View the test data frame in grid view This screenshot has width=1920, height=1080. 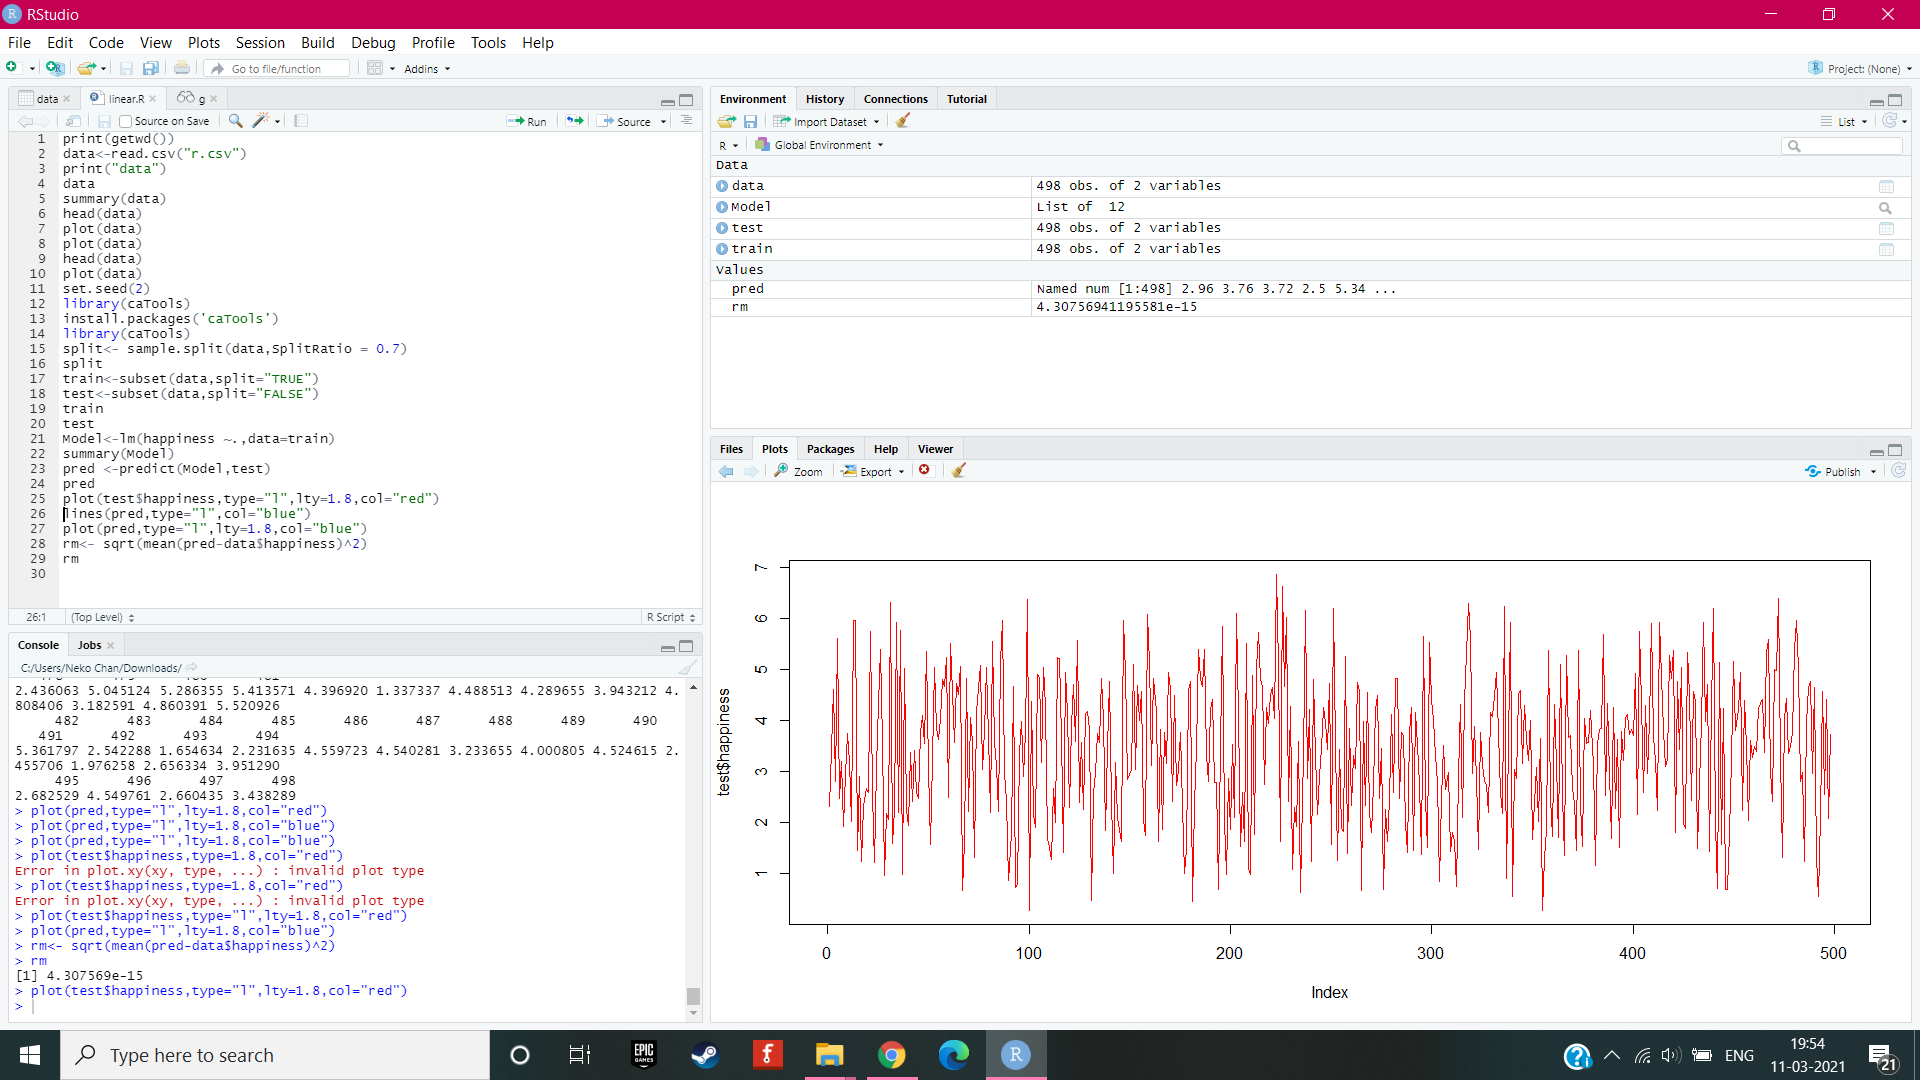pos(1887,227)
